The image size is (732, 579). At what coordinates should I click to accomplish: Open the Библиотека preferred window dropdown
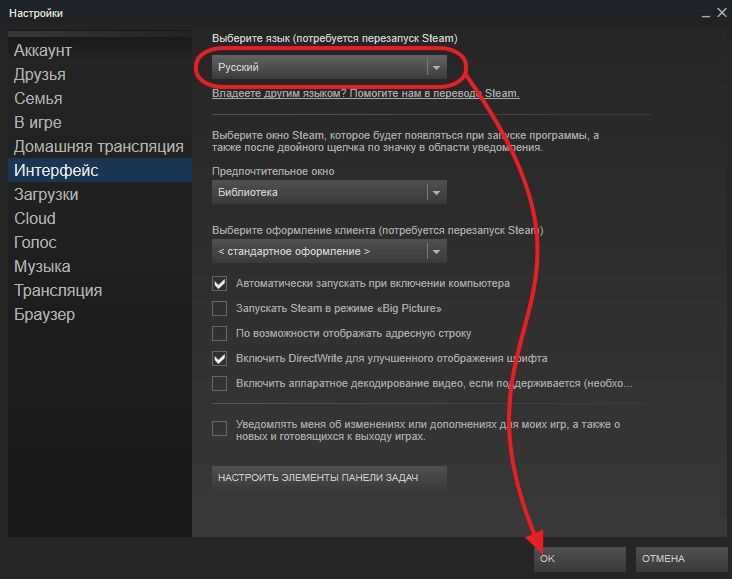tap(329, 192)
